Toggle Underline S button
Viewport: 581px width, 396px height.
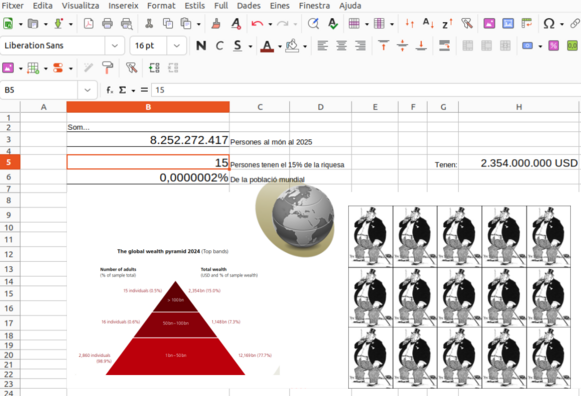point(238,46)
